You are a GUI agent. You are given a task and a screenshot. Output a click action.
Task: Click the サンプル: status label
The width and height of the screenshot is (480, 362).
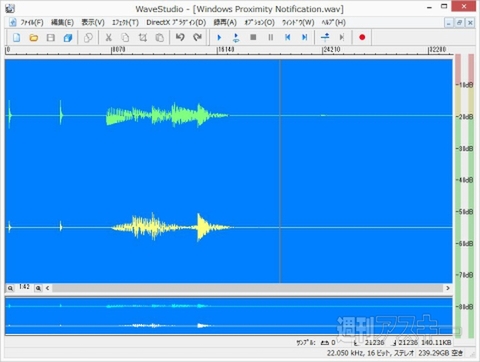pyautogui.click(x=306, y=343)
